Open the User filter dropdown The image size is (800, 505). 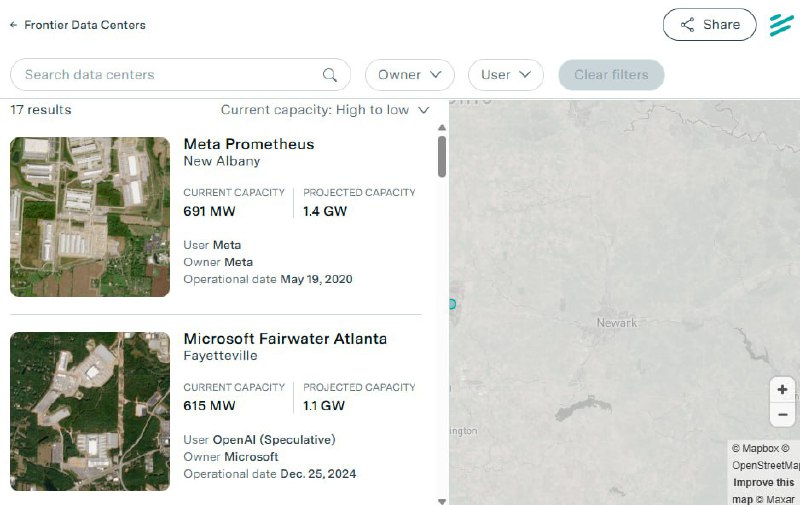[x=505, y=75]
